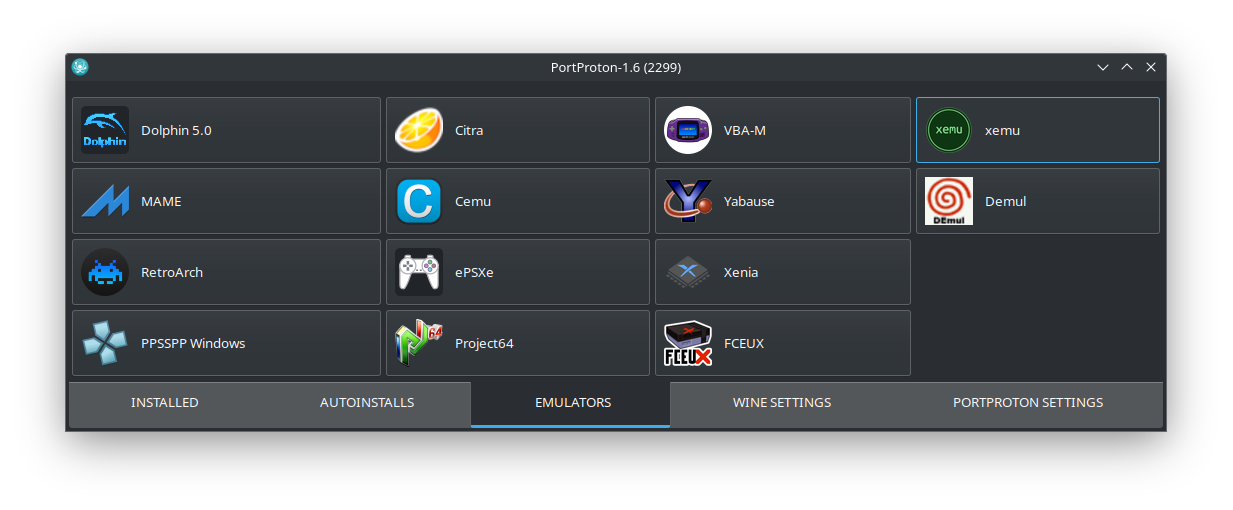Viewport: 1233px width, 510px height.
Task: Choose the green xemu logo icon
Action: [949, 130]
